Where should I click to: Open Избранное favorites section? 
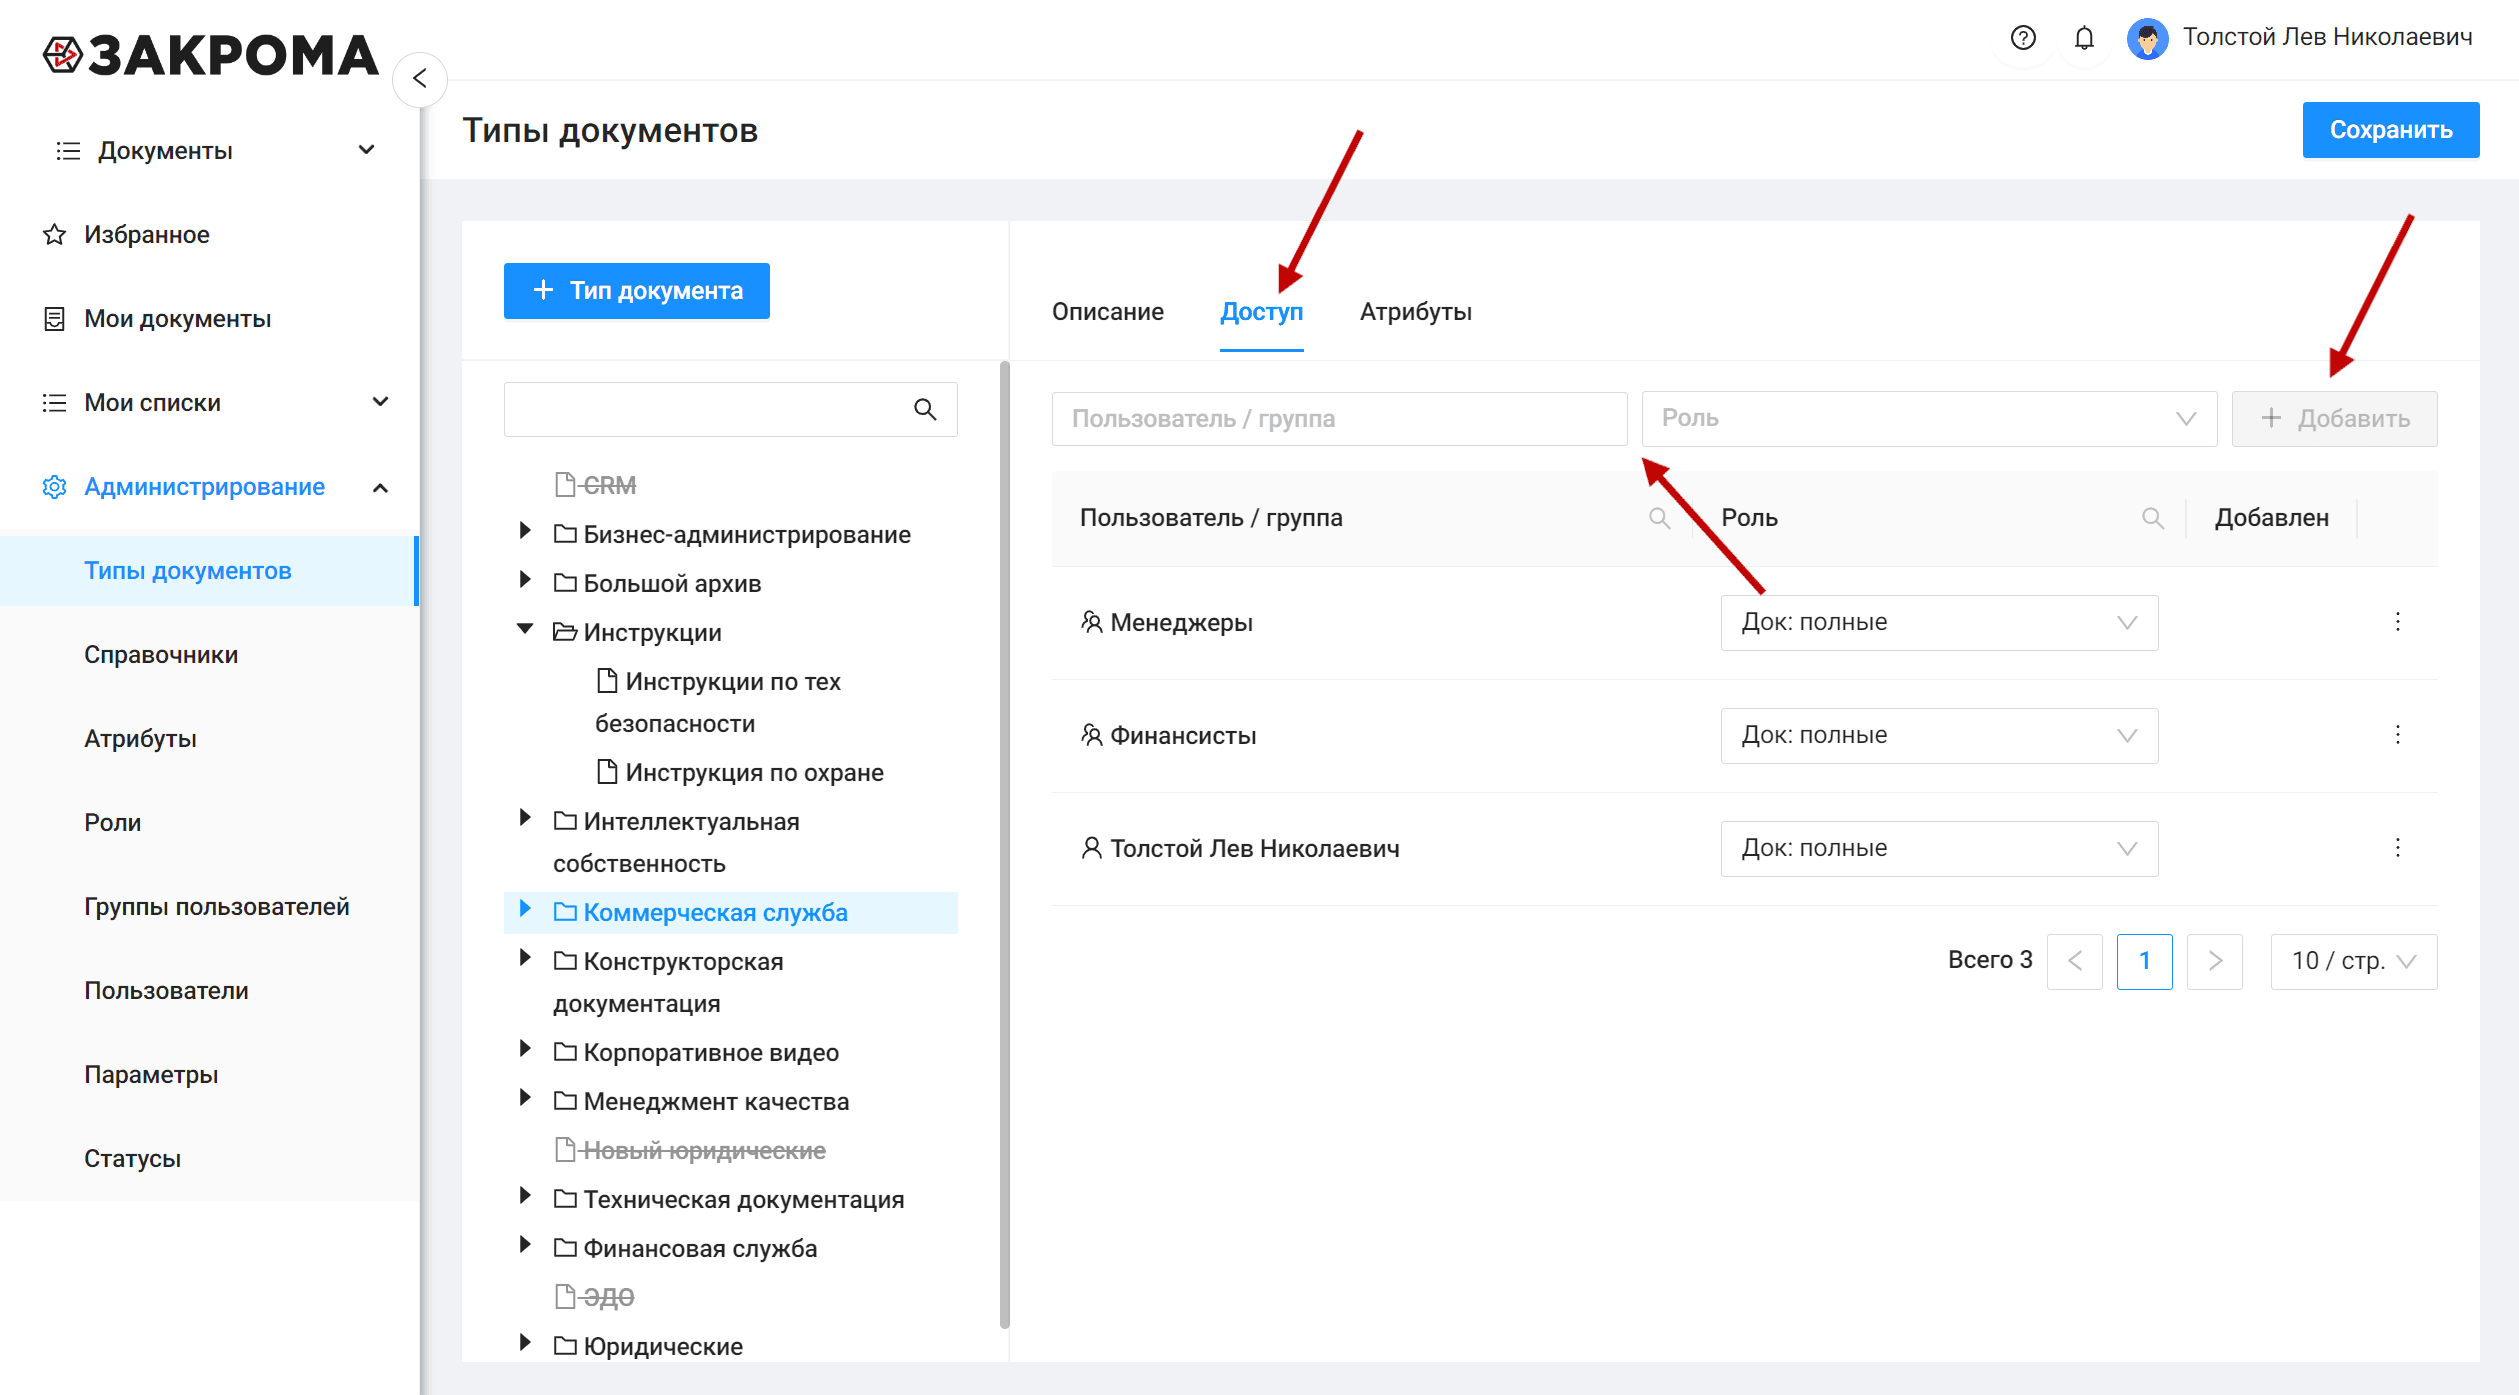click(146, 235)
